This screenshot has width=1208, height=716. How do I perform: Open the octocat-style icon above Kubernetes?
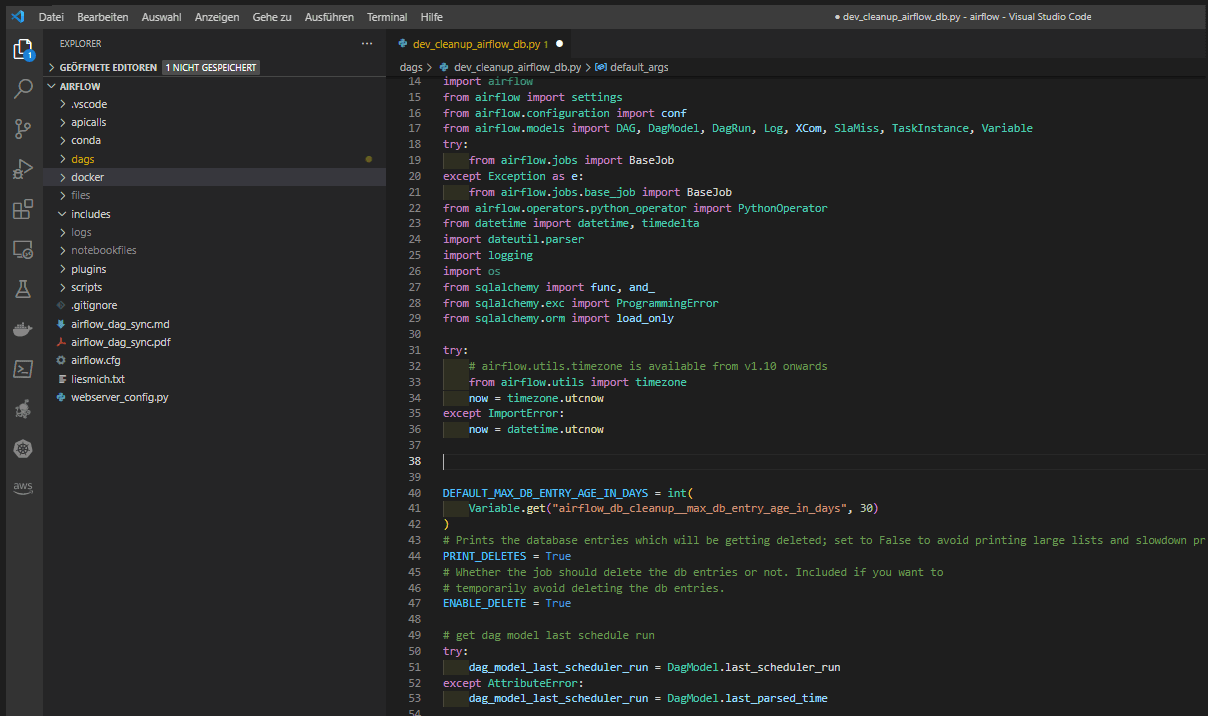click(22, 409)
